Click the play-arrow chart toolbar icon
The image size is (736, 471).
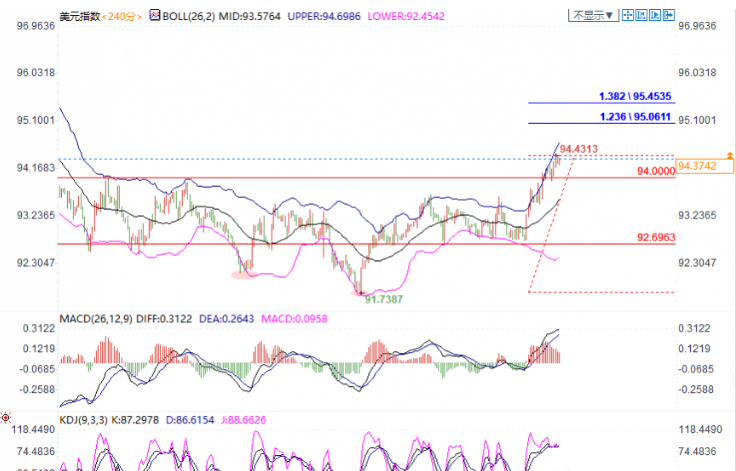(655, 15)
